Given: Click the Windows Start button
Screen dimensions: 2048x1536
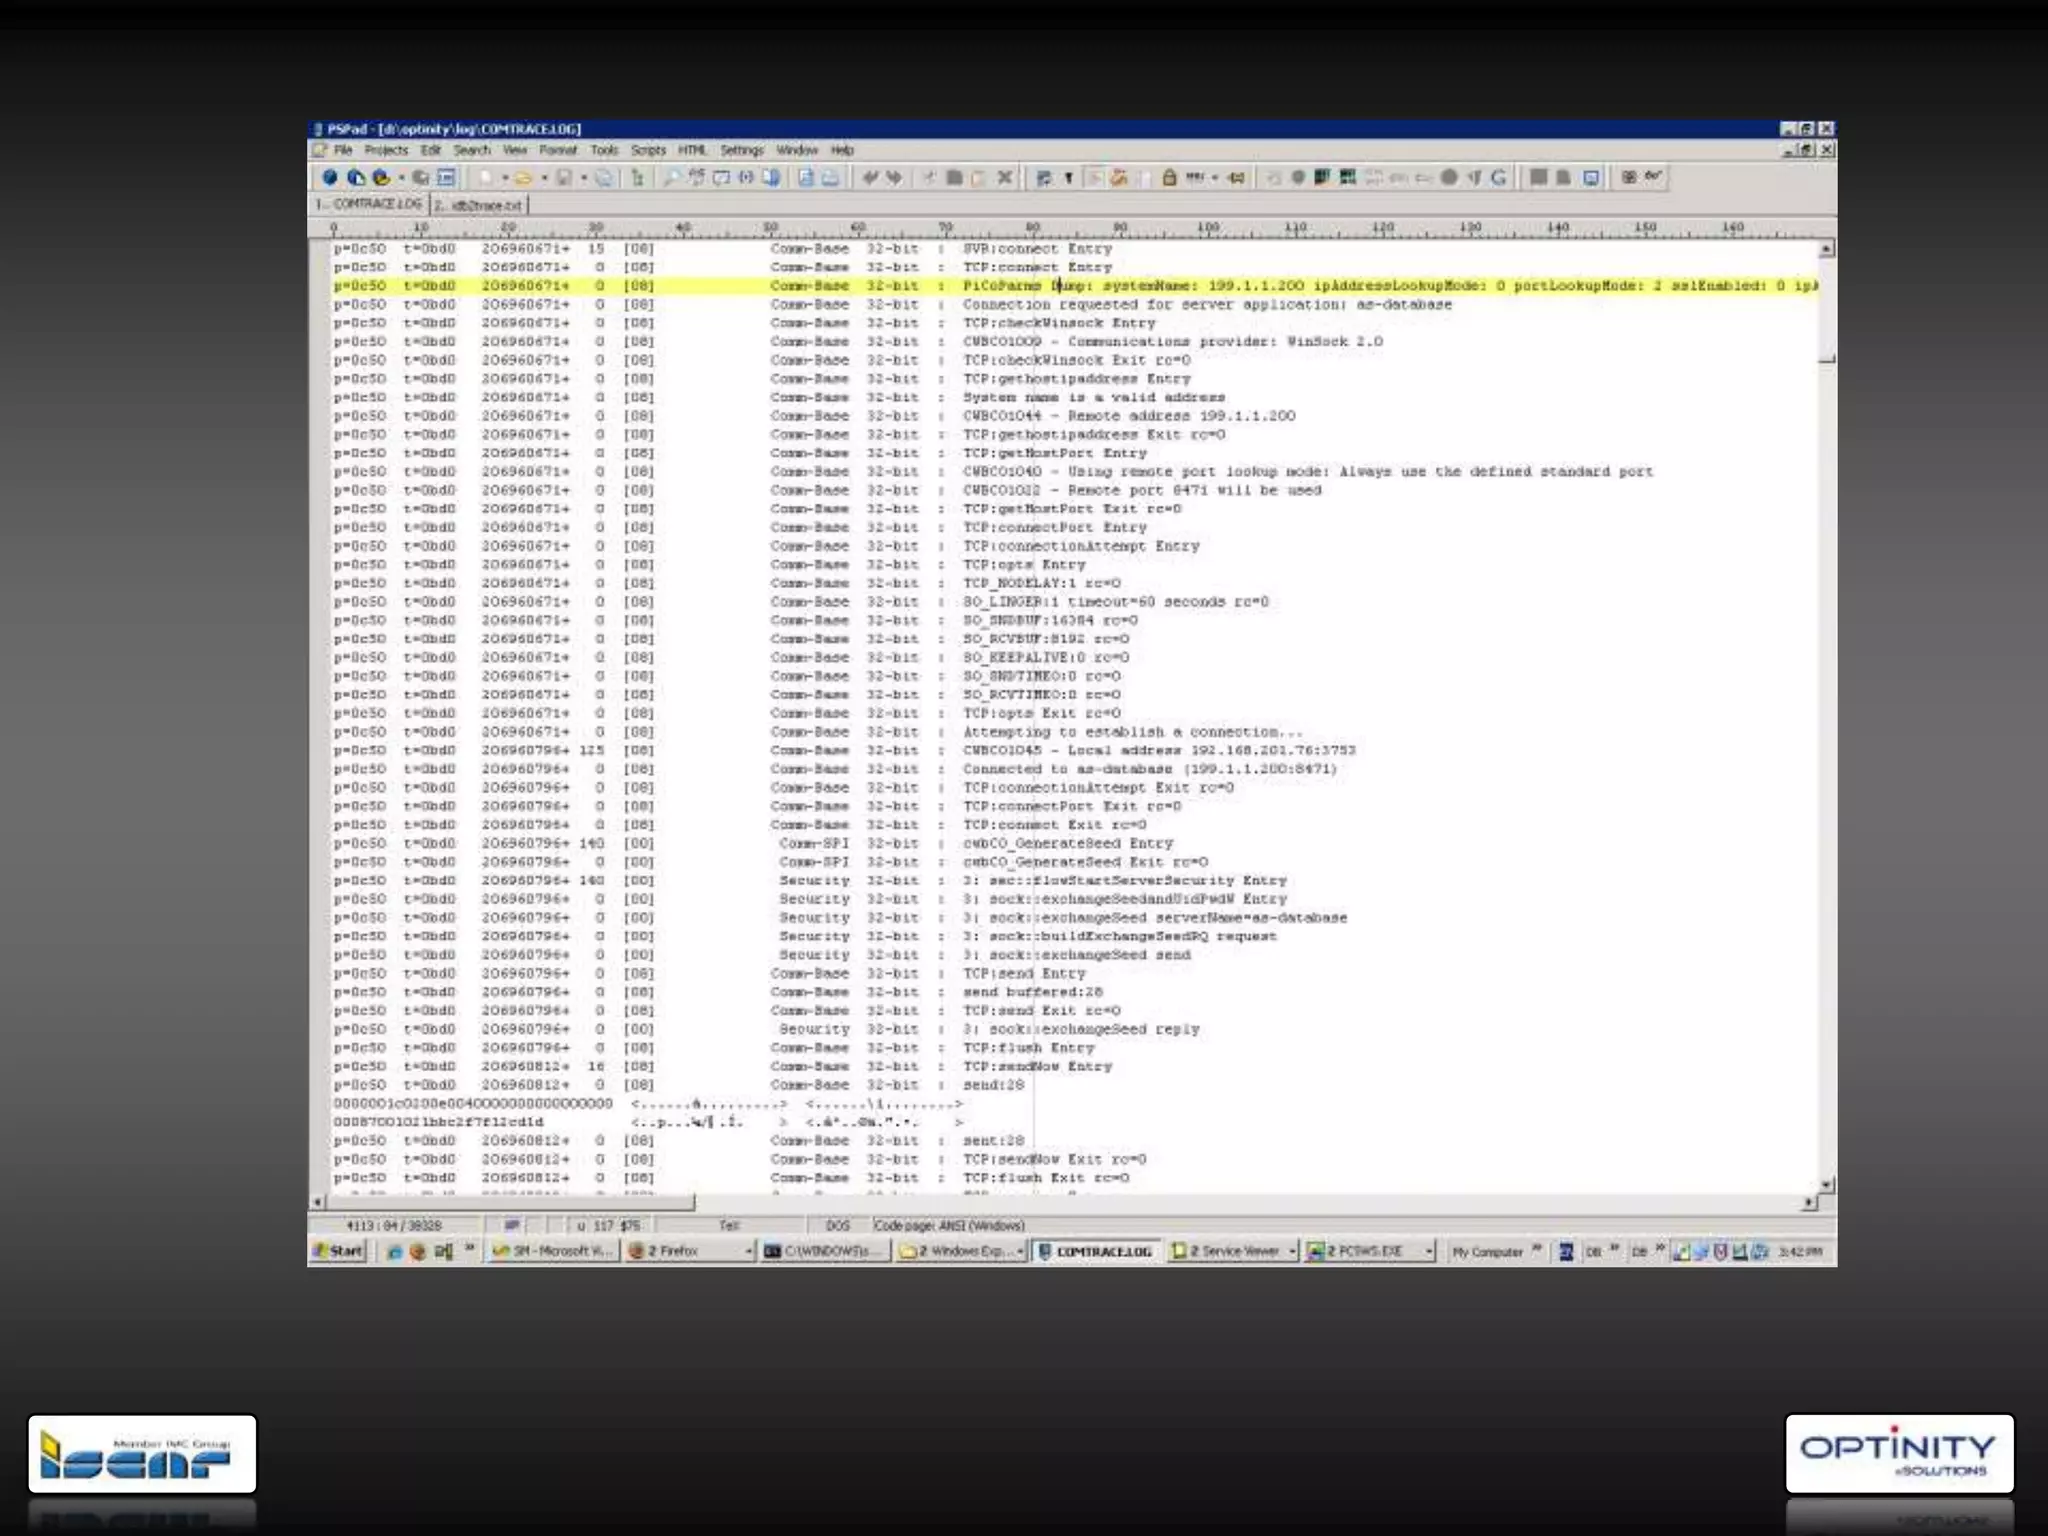Looking at the screenshot, I should [x=338, y=1251].
